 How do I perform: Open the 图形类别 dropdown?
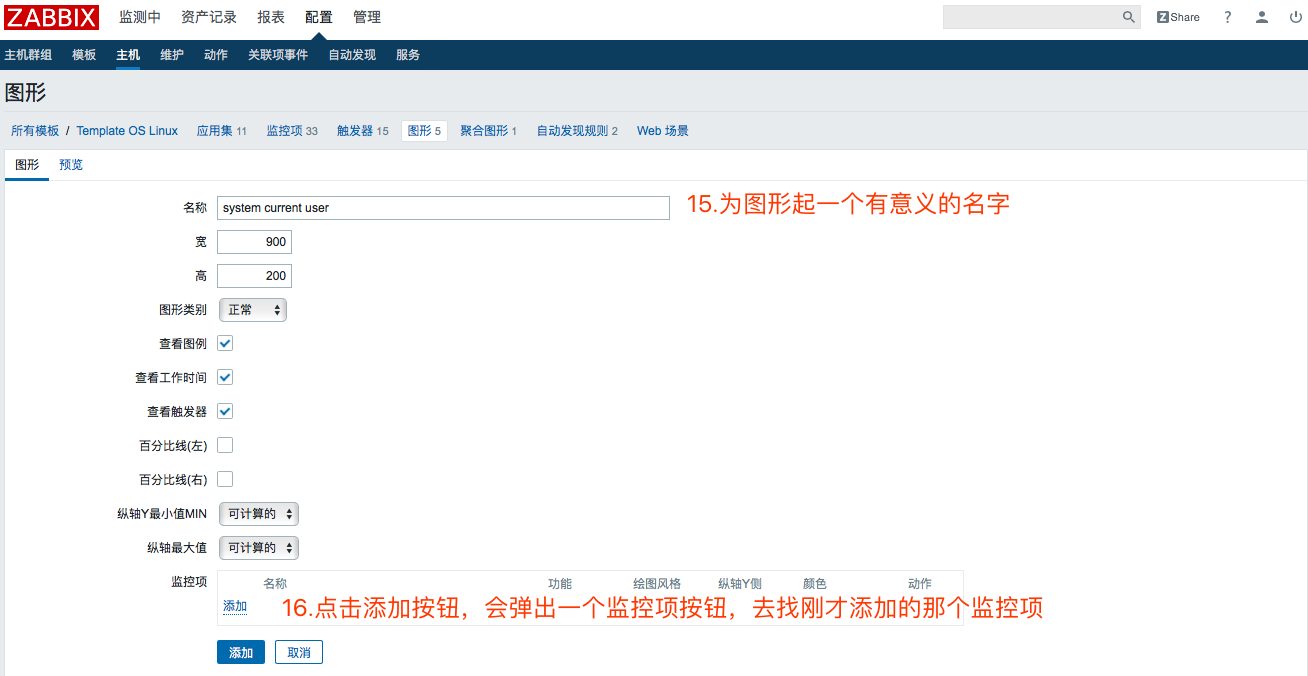tap(253, 310)
